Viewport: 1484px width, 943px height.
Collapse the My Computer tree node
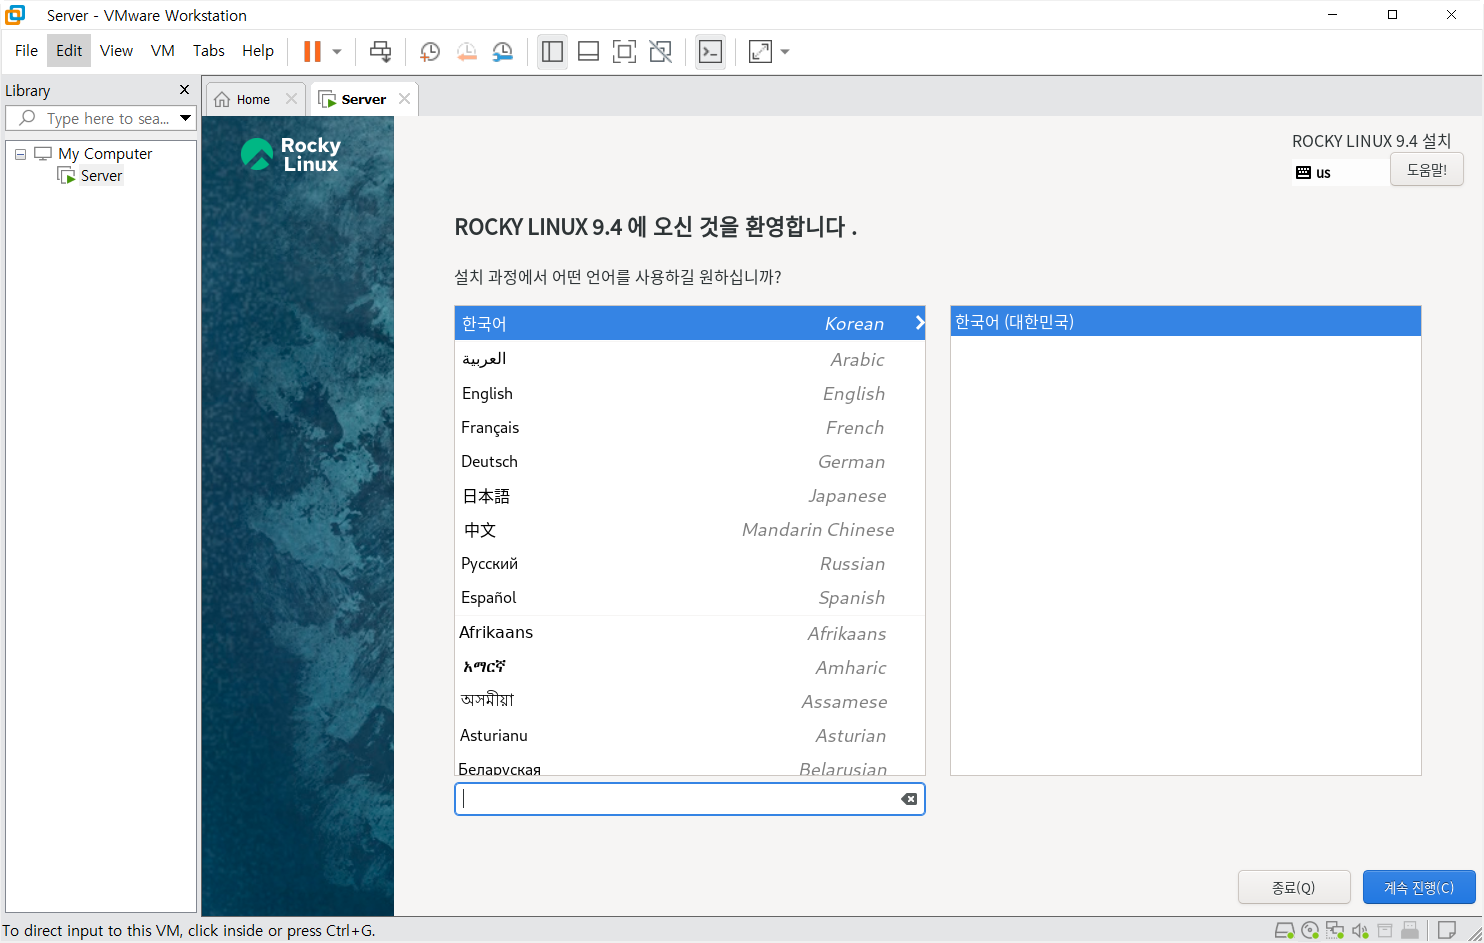[20, 154]
